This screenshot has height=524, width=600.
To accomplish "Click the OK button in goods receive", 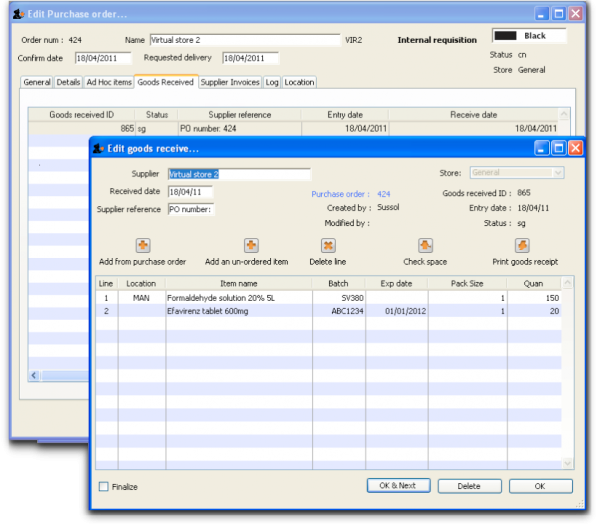I will pyautogui.click(x=539, y=486).
